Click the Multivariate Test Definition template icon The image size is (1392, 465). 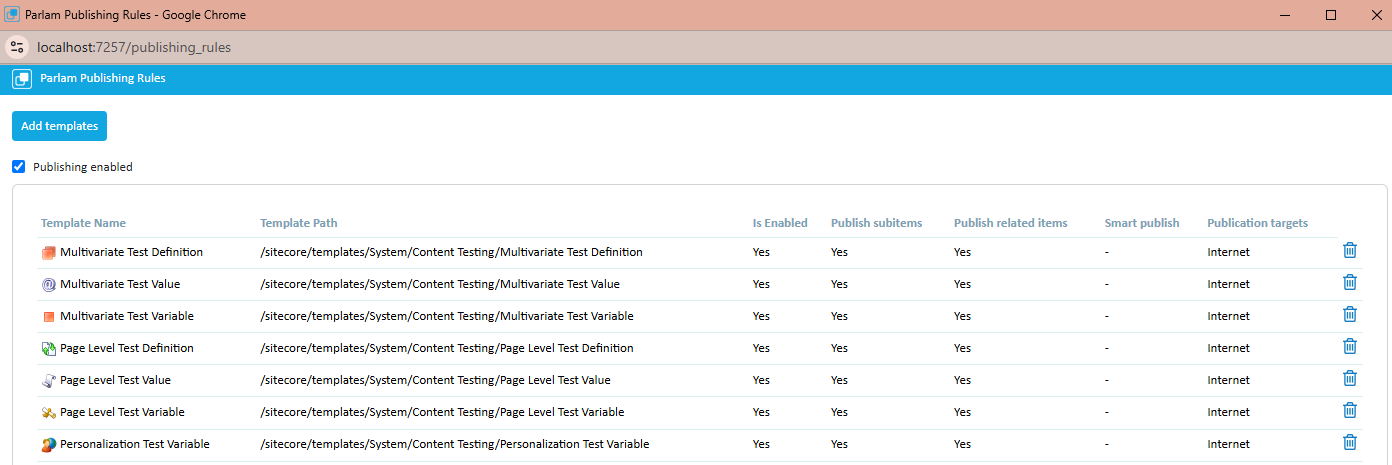tap(48, 252)
